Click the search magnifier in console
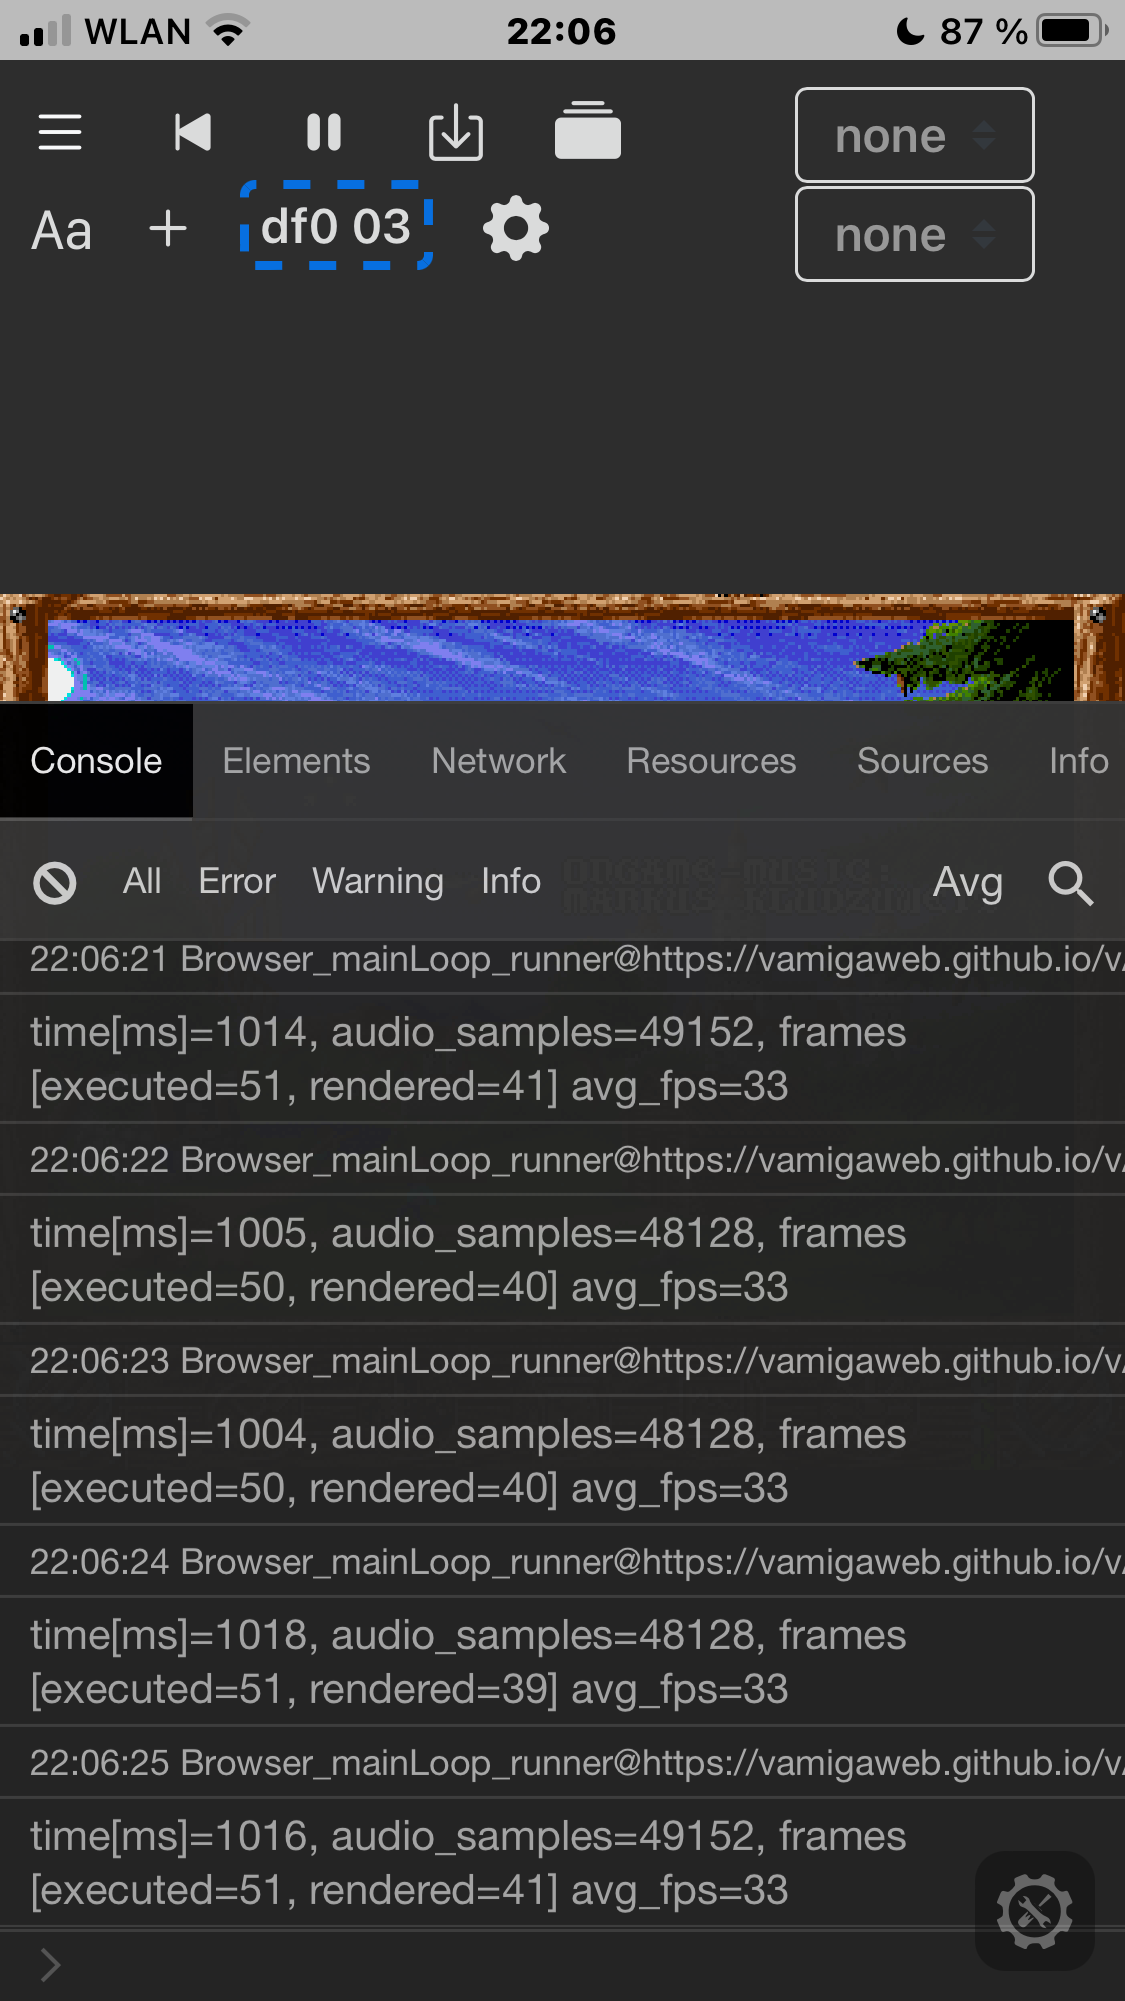The height and width of the screenshot is (2001, 1125). [x=1070, y=883]
